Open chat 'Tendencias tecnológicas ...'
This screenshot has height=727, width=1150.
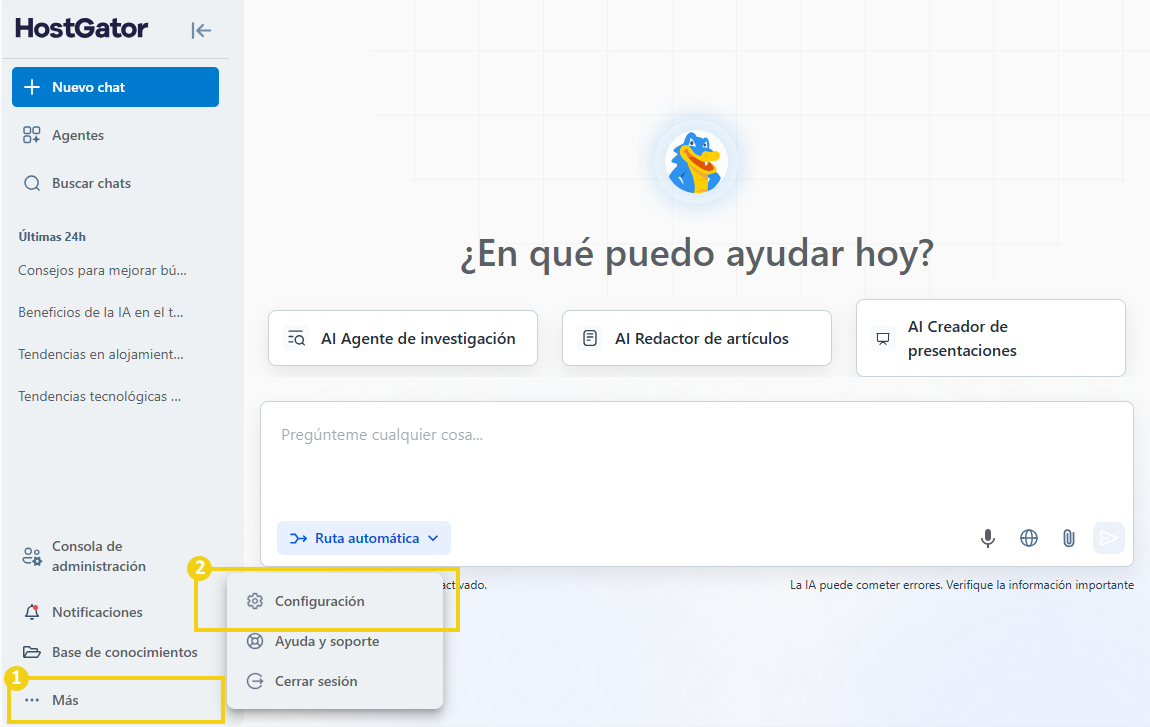click(100, 396)
